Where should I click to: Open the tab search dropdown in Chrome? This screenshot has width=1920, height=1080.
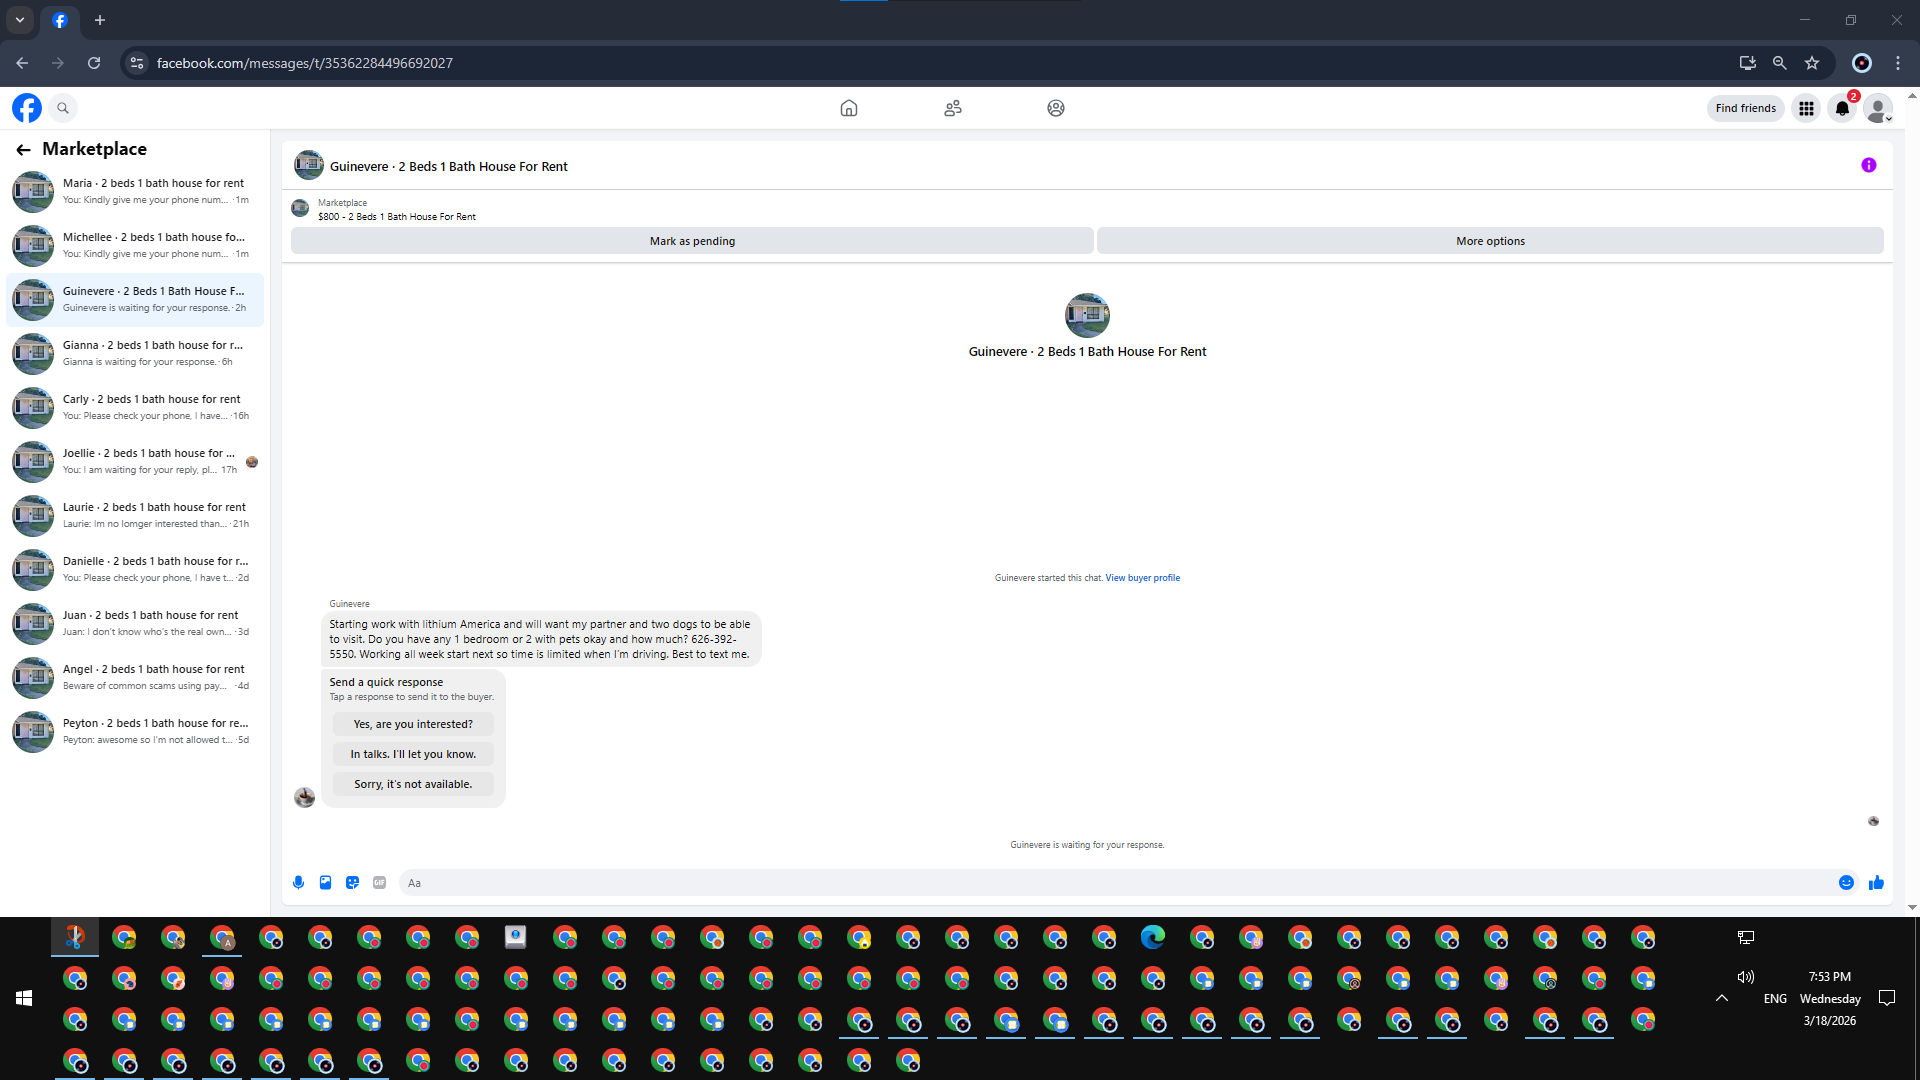(x=20, y=20)
